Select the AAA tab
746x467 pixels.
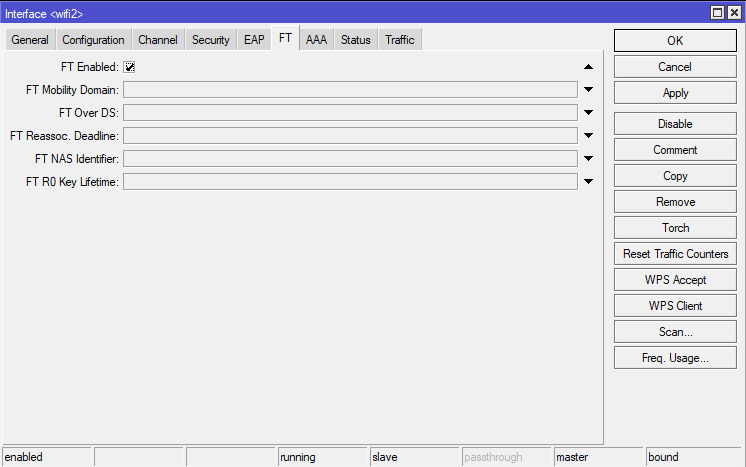(x=316, y=40)
